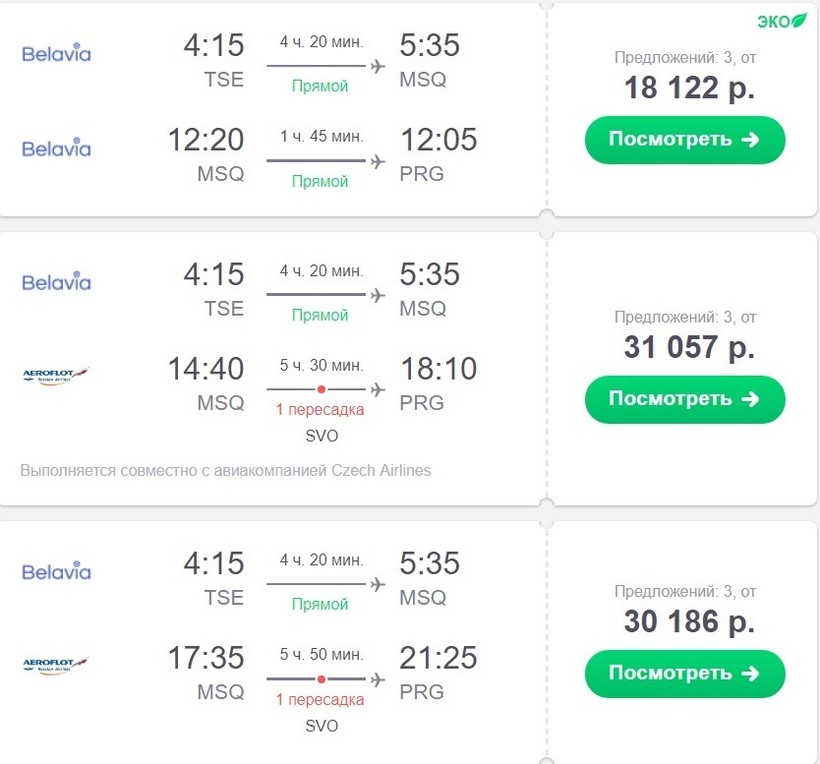Screen dimensions: 820x764
Task: Click the 30 186 р. price
Action: pyautogui.click(x=689, y=622)
